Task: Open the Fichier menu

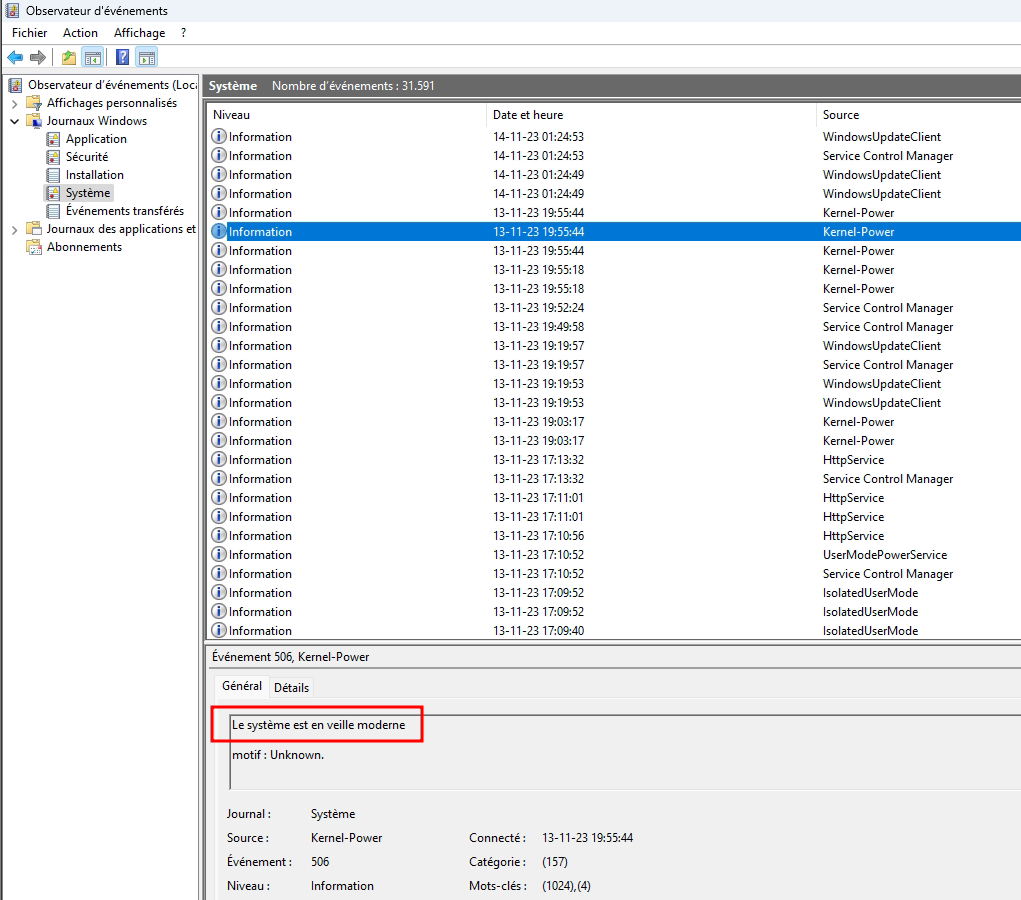Action: tap(30, 33)
